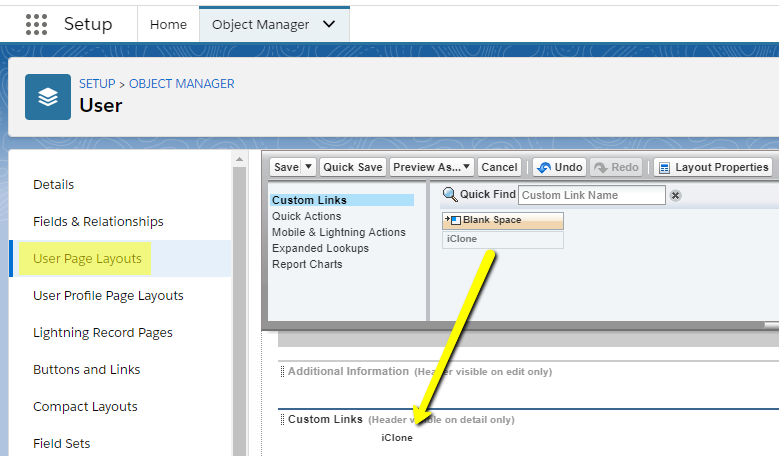Image resolution: width=779 pixels, height=456 pixels.
Task: Click the Save button
Action: click(286, 167)
